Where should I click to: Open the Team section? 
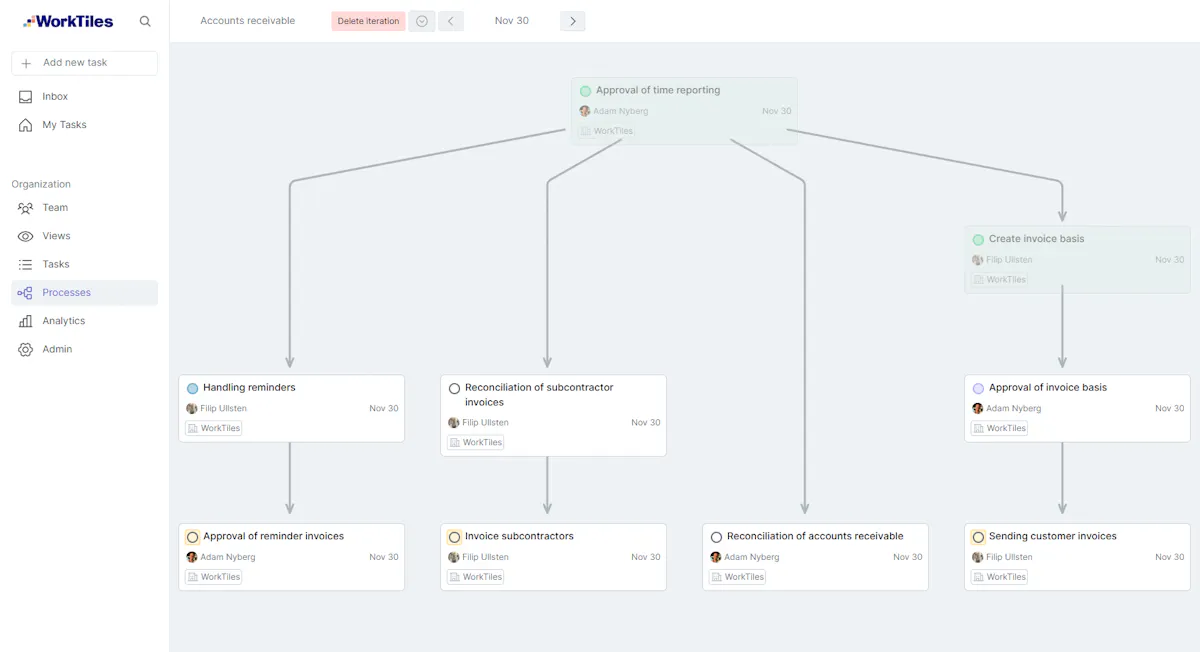(x=84, y=208)
